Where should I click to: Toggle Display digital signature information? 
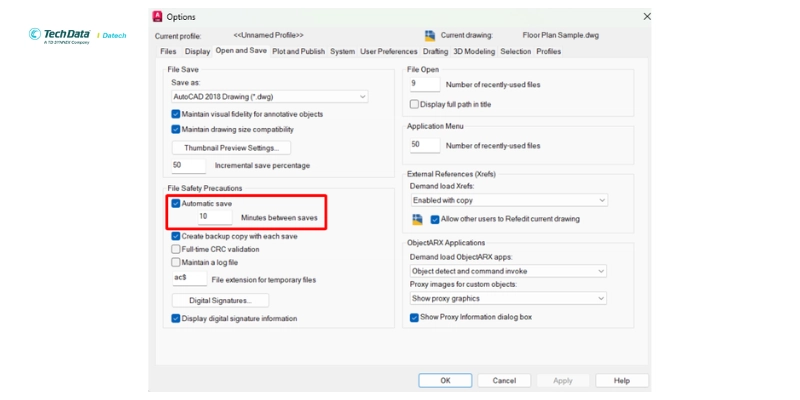pos(176,318)
